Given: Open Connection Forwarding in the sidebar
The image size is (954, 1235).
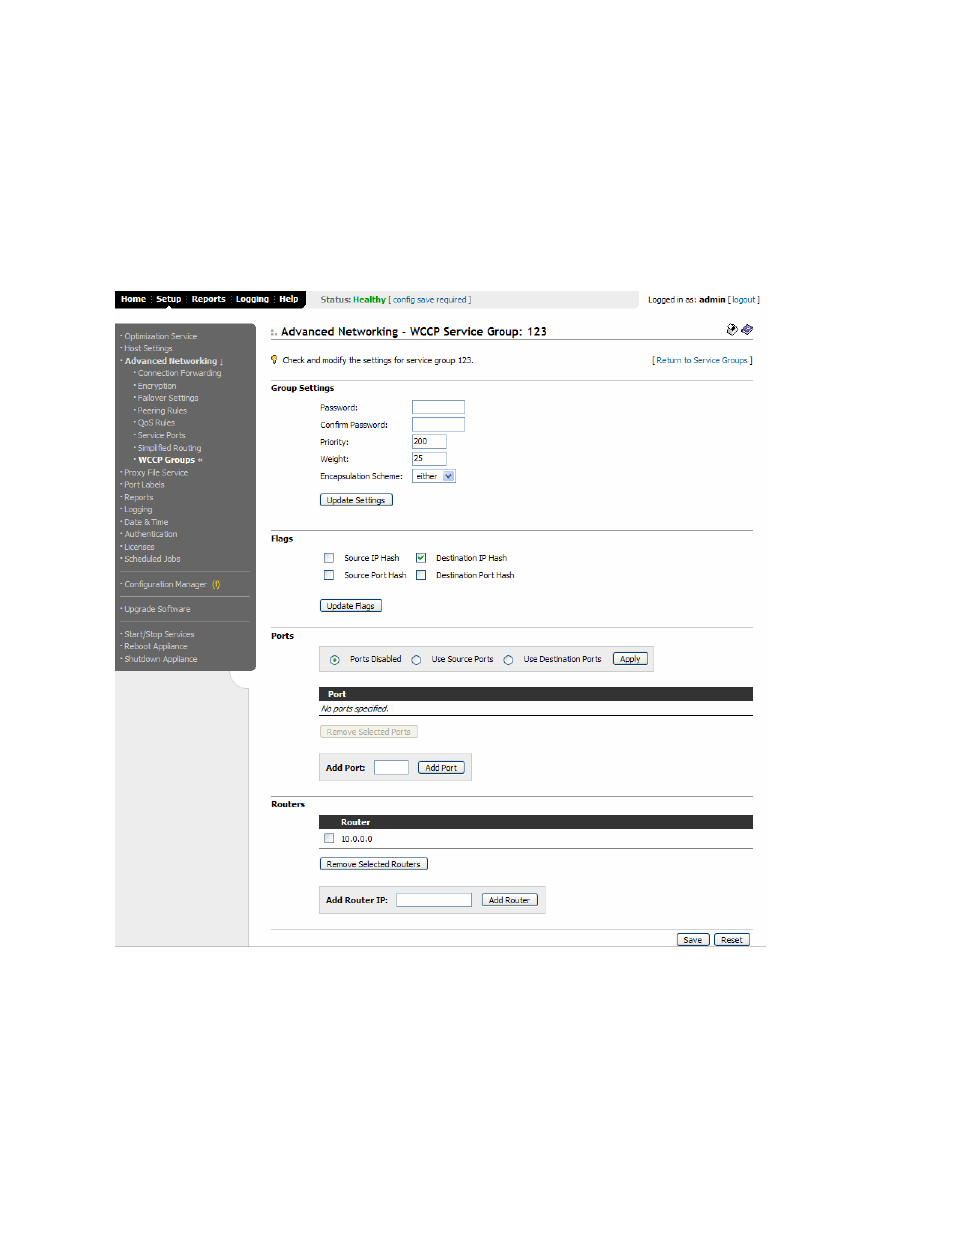Looking at the screenshot, I should tap(180, 373).
